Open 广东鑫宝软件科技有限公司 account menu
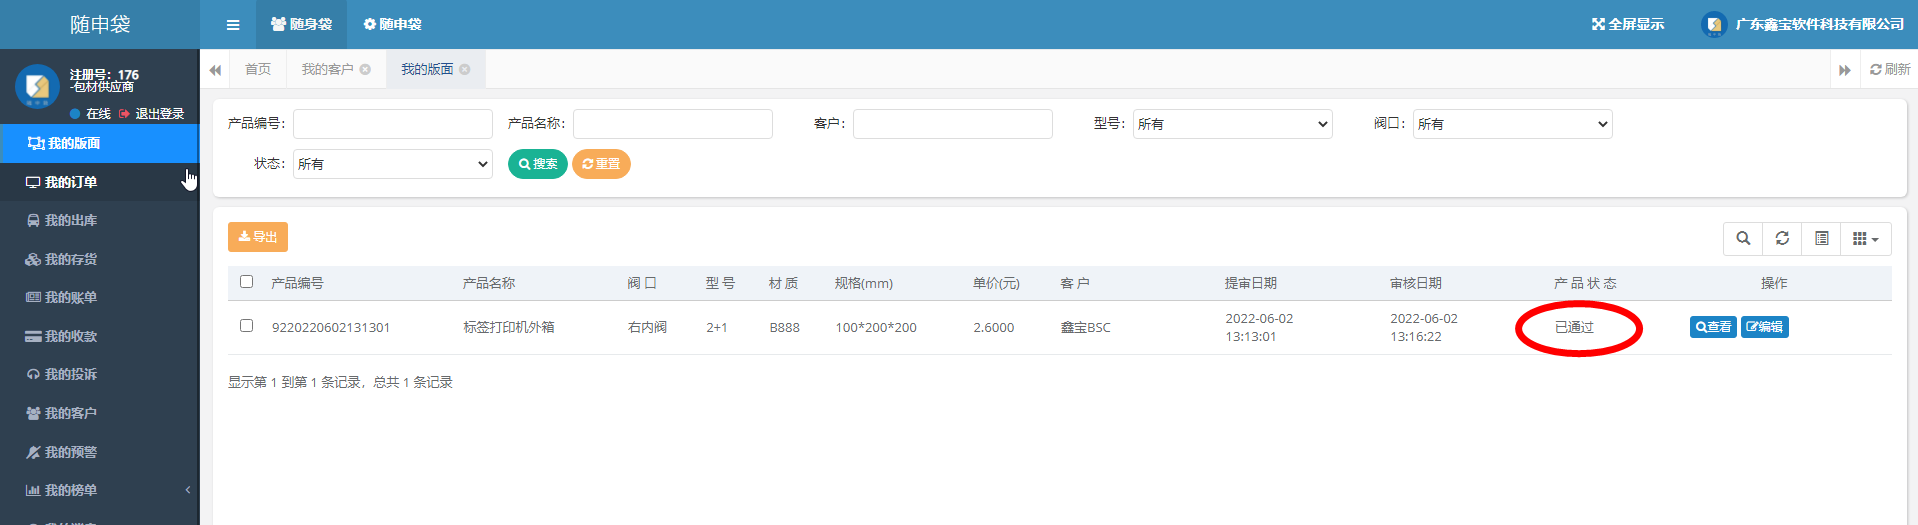The height and width of the screenshot is (525, 1918). tap(1803, 24)
